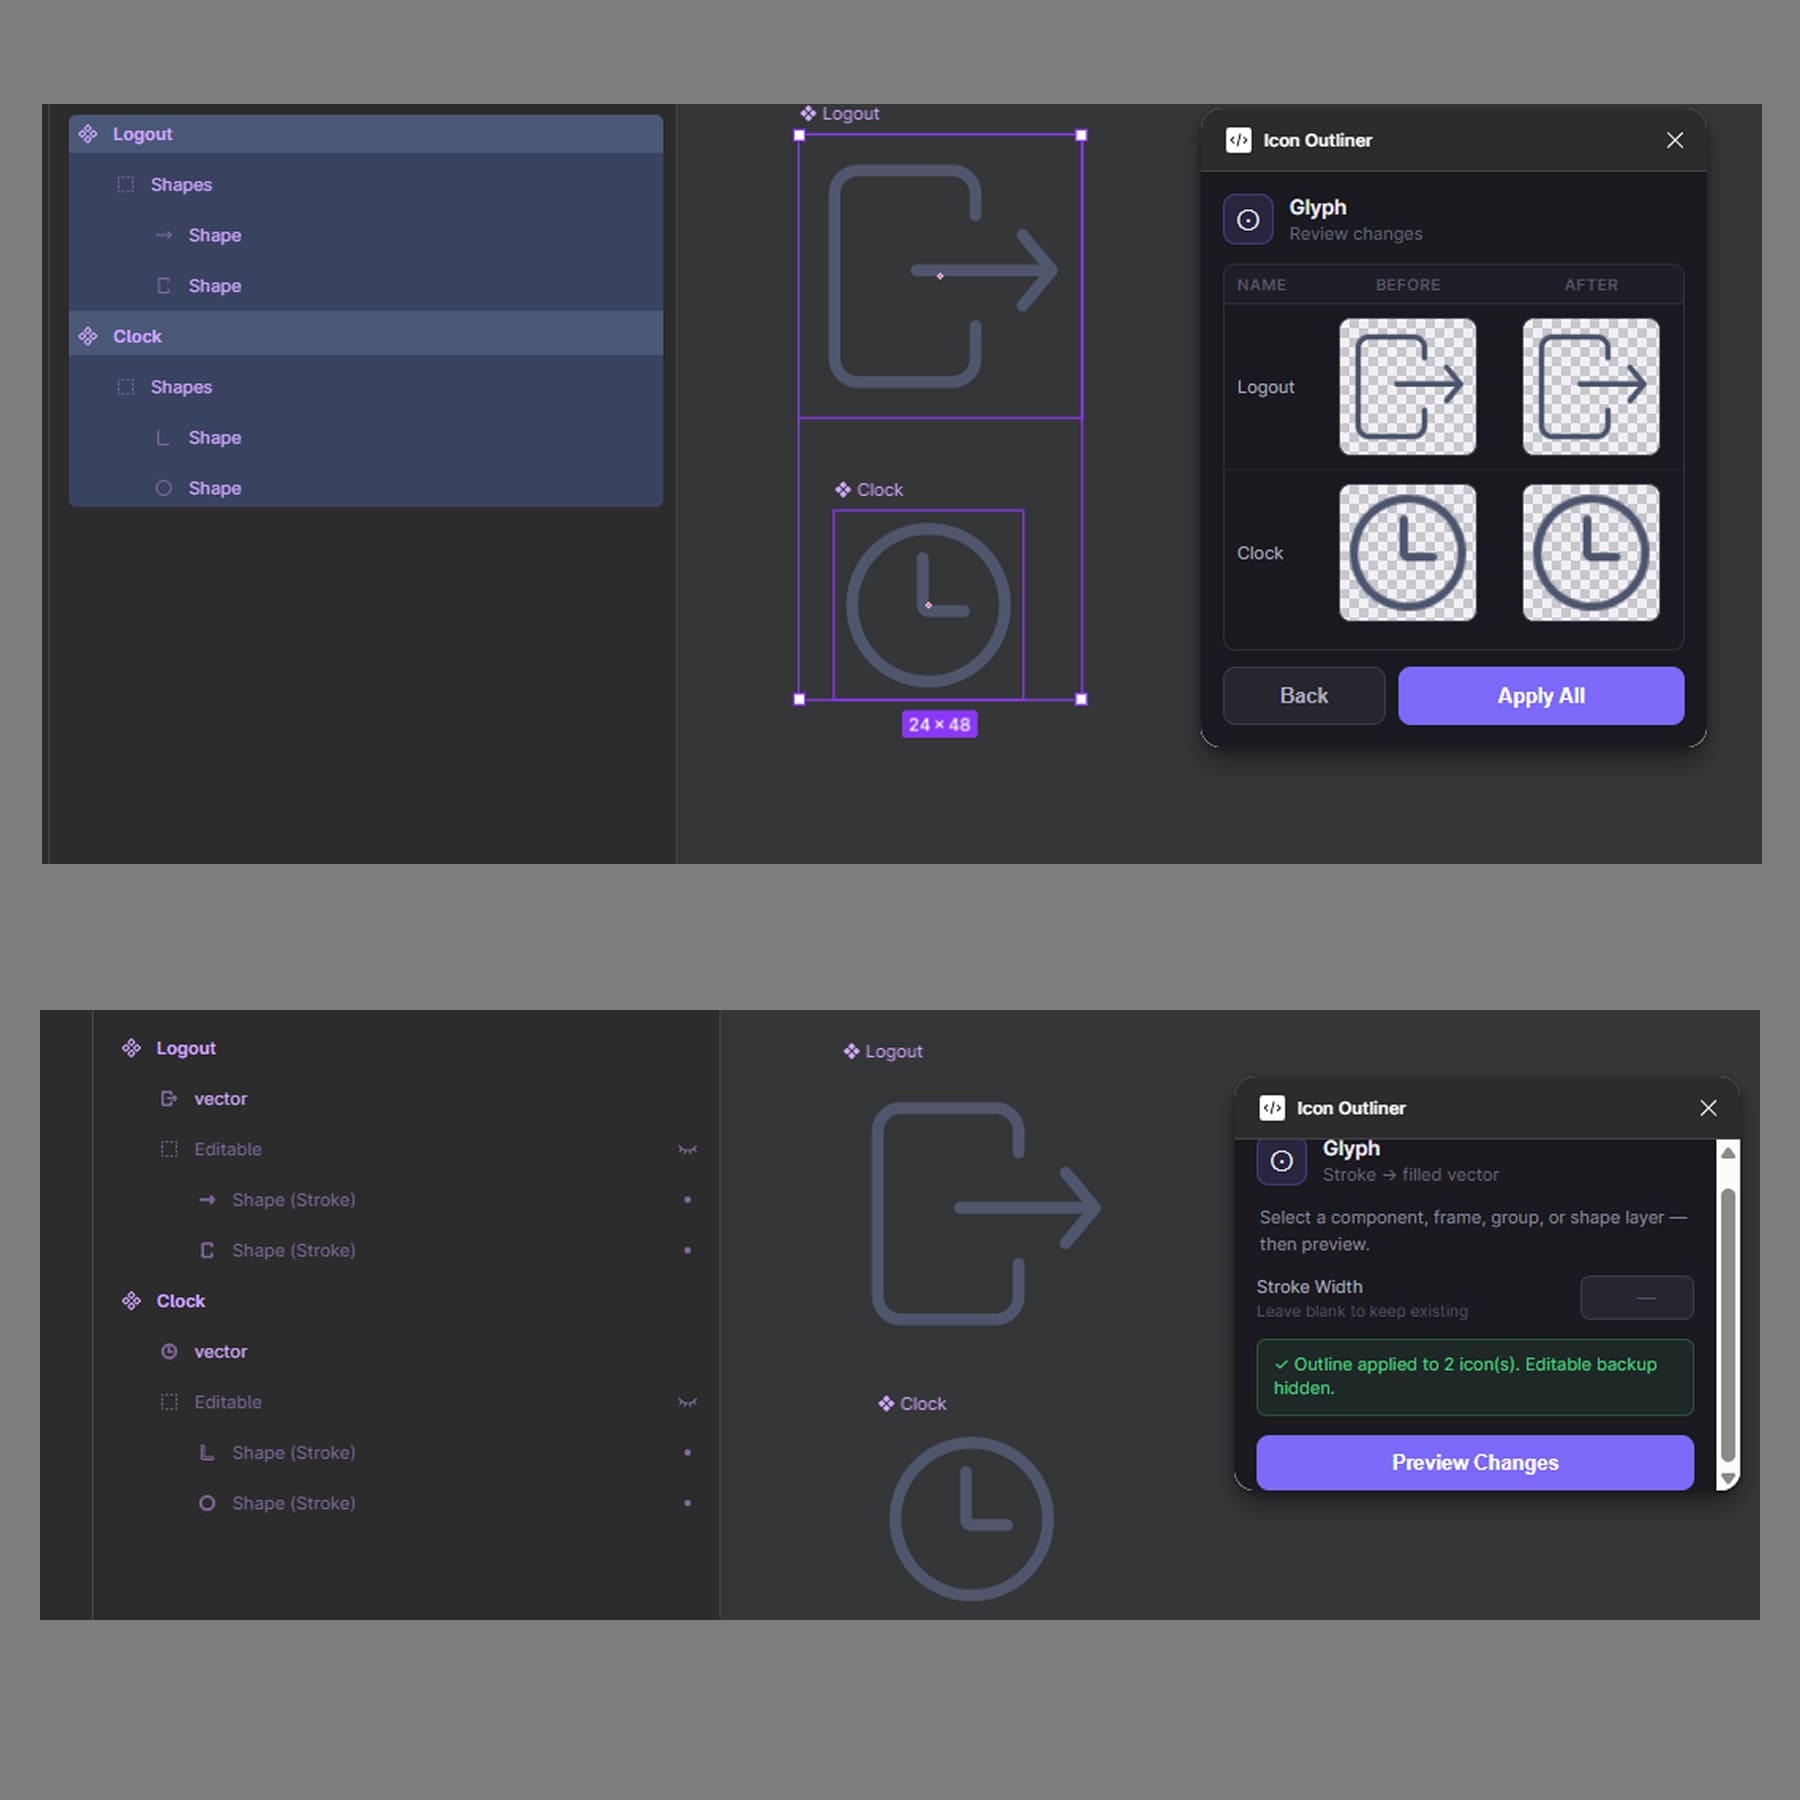Screen dimensions: 1800x1800
Task: Toggle visibility dot of clock-hands Shape (Stroke) layer
Action: 687,1452
